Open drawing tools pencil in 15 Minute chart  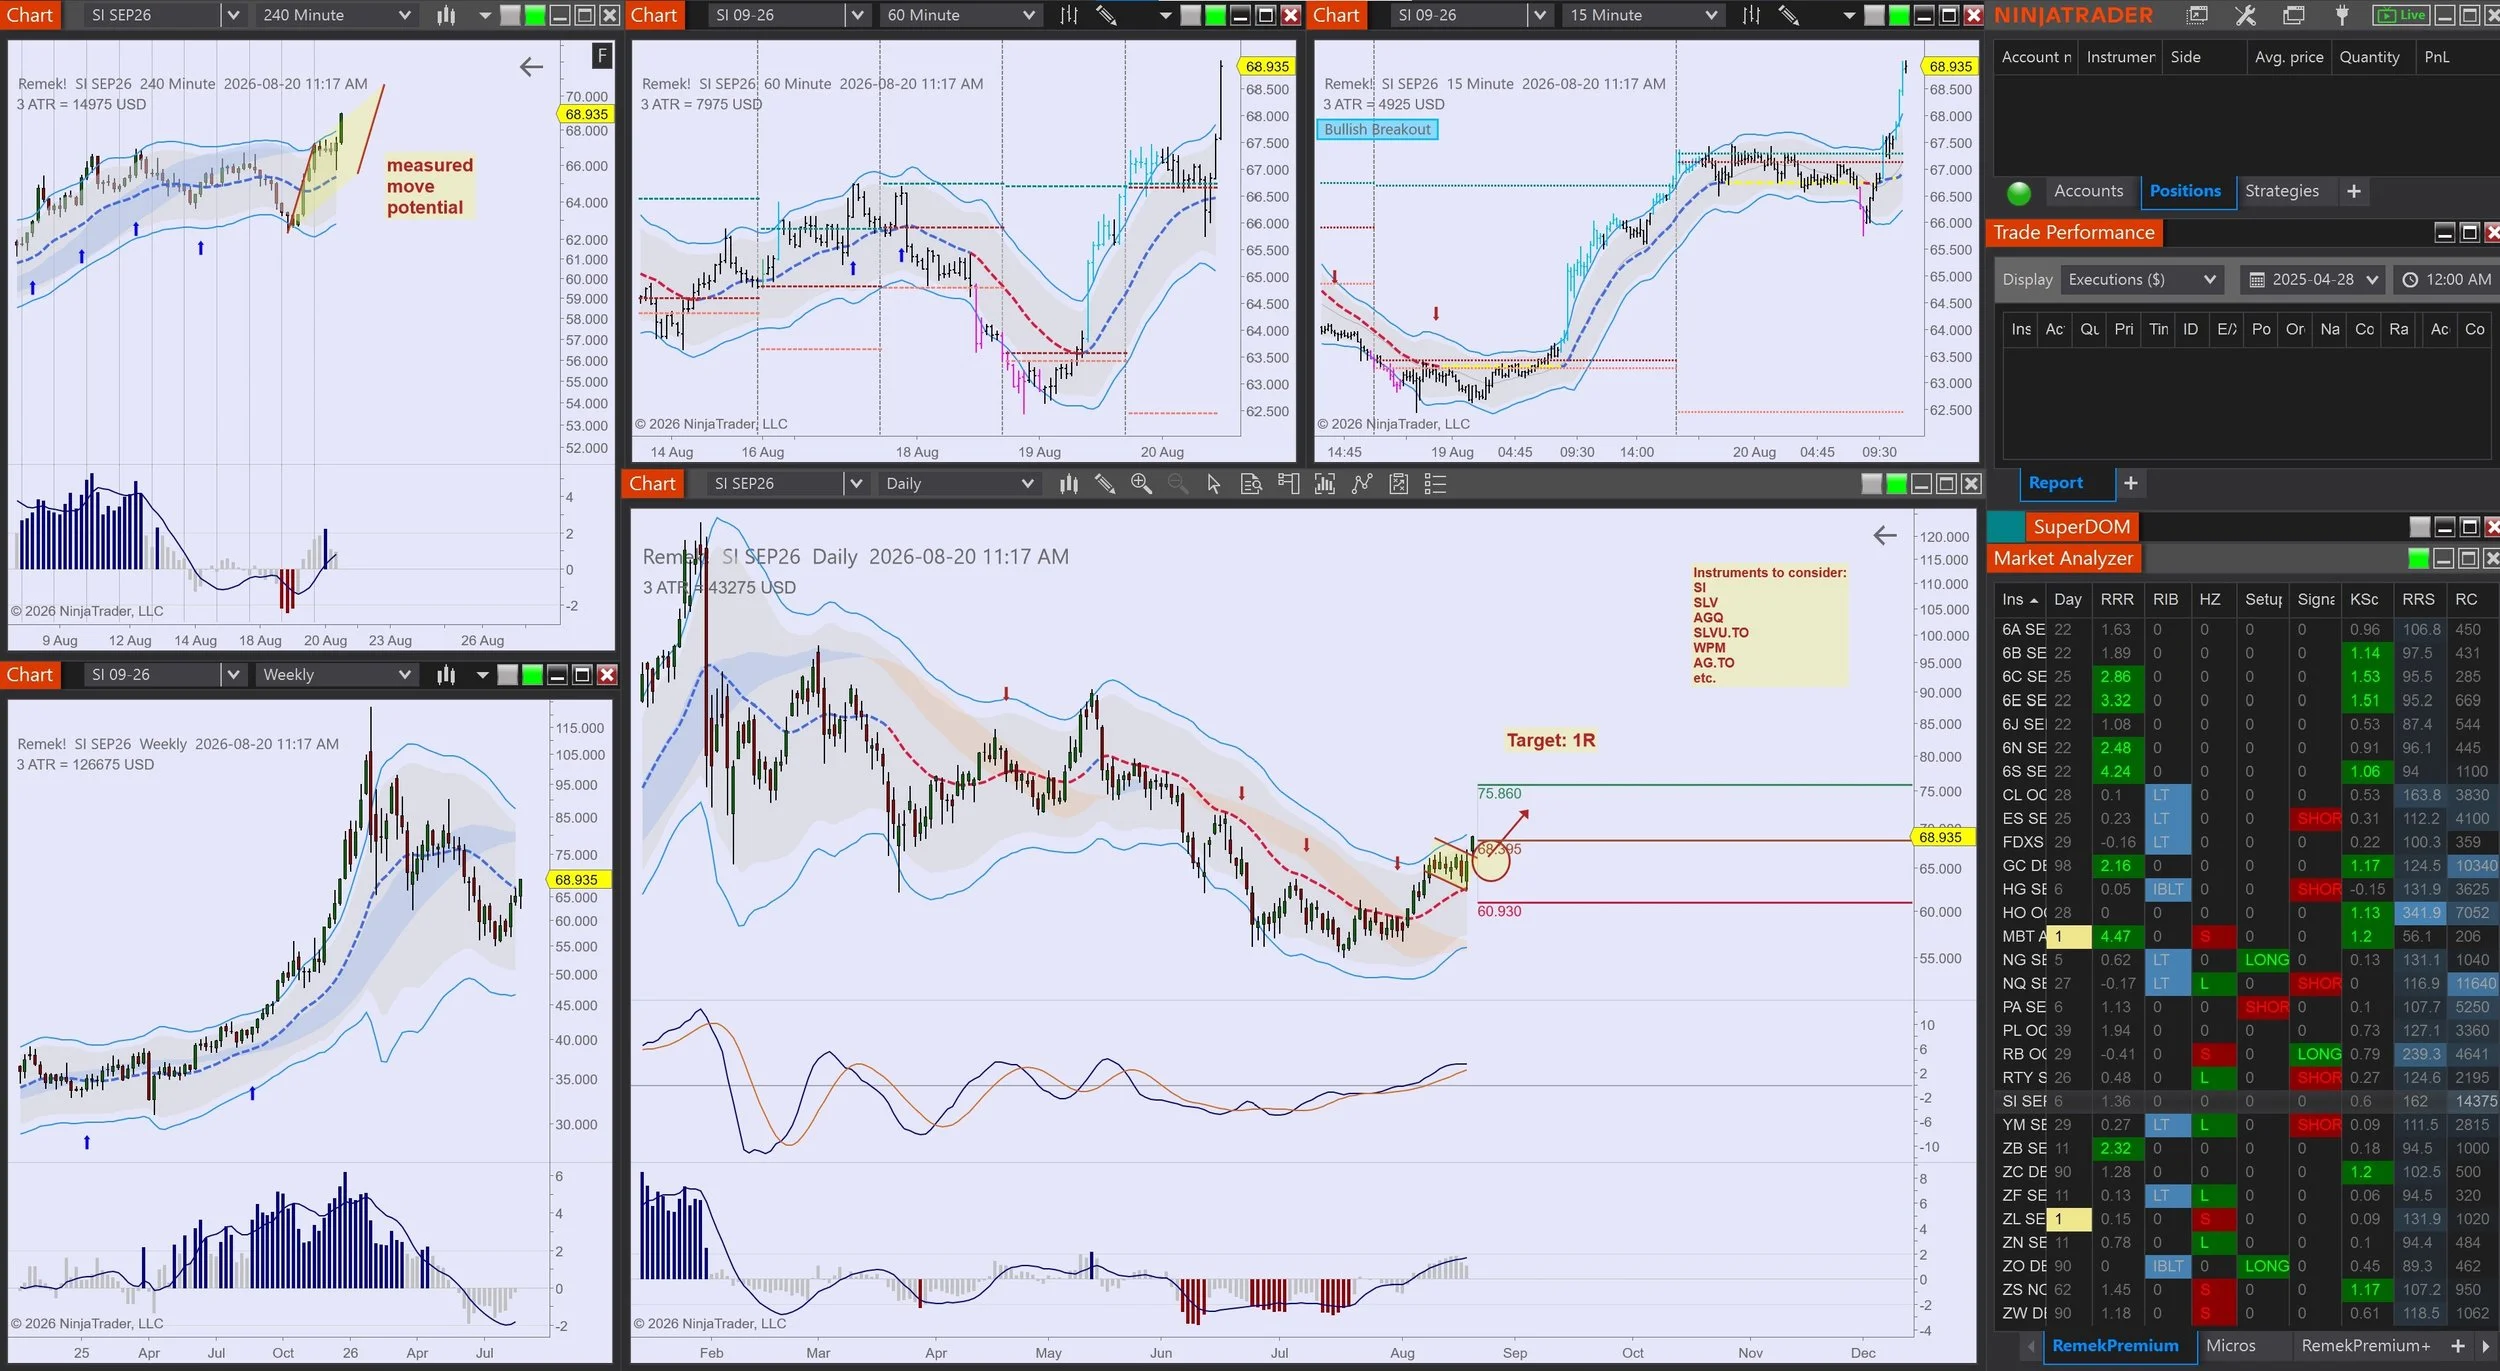(x=1788, y=15)
